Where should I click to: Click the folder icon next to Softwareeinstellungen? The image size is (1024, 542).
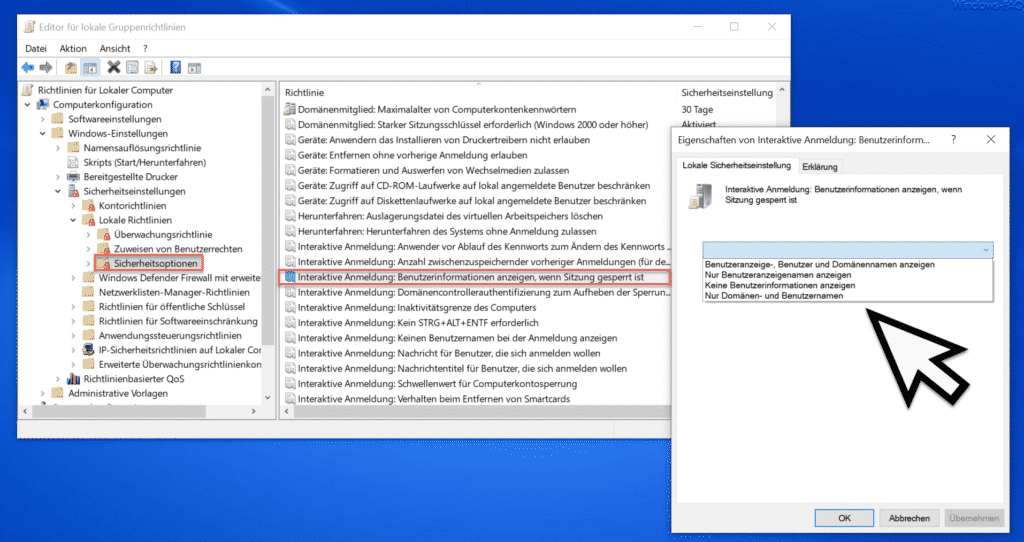(x=58, y=119)
